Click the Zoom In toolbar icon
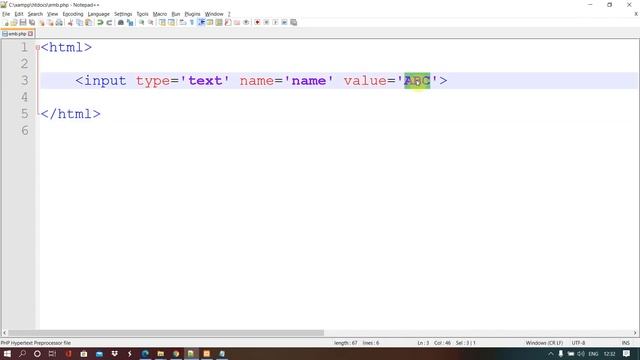Viewport: 640px width, 360px height. [142, 22]
